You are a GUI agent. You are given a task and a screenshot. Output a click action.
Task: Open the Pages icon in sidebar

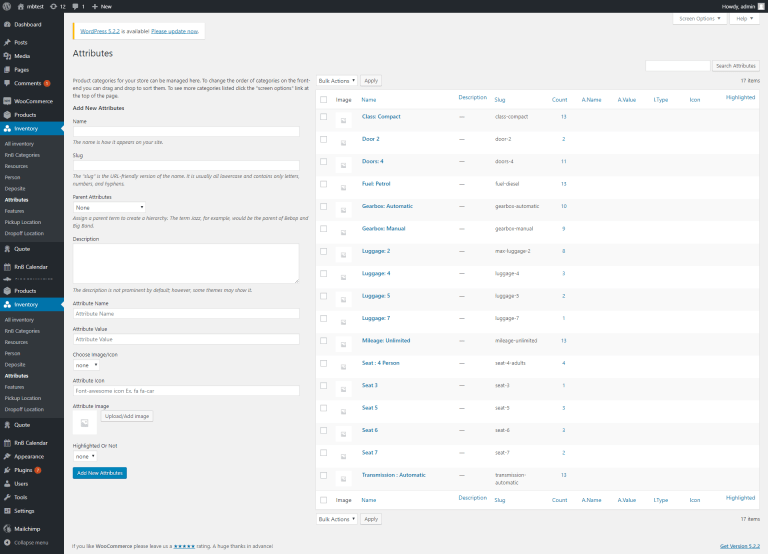tap(7, 70)
